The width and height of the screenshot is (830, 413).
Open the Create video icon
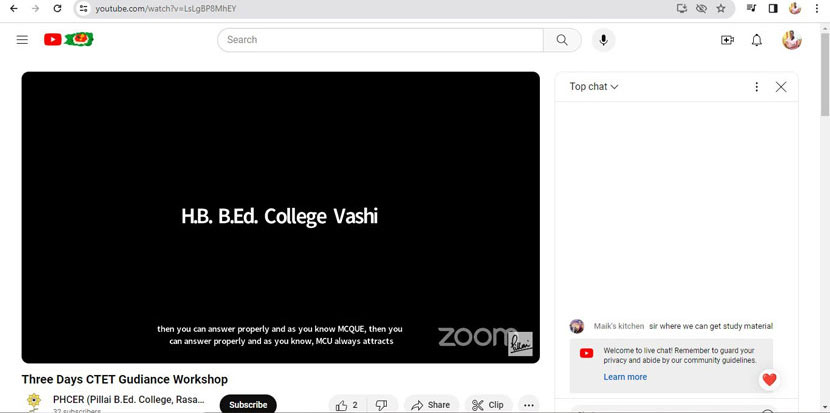pos(727,40)
